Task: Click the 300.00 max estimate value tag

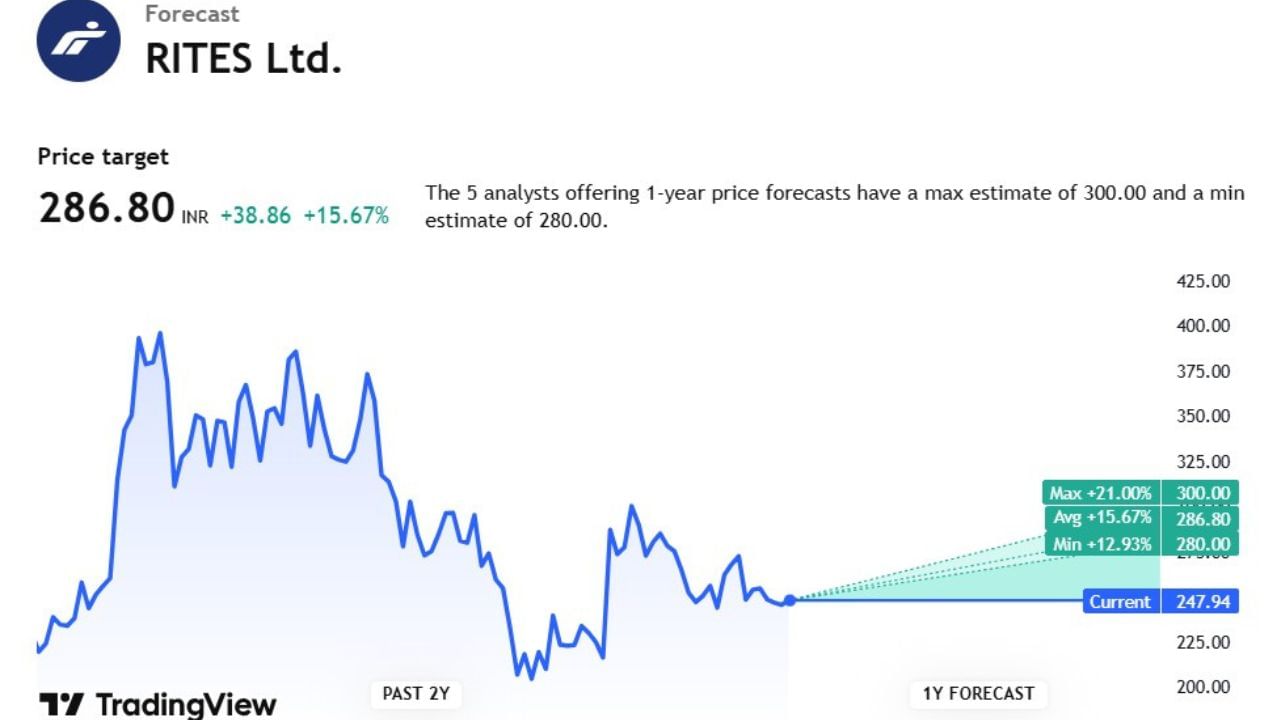Action: pos(1201,493)
